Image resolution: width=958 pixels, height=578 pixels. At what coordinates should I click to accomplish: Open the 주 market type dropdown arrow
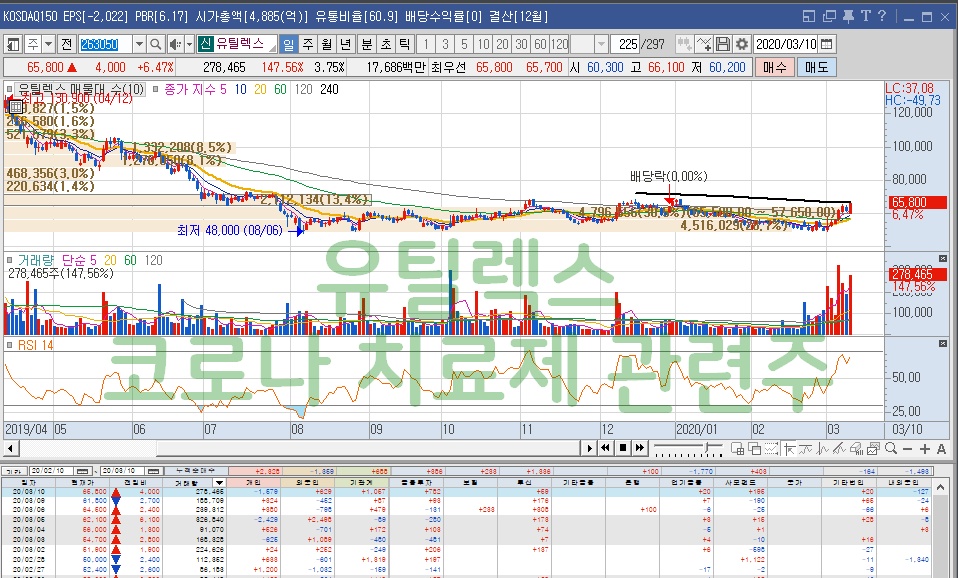tap(49, 44)
